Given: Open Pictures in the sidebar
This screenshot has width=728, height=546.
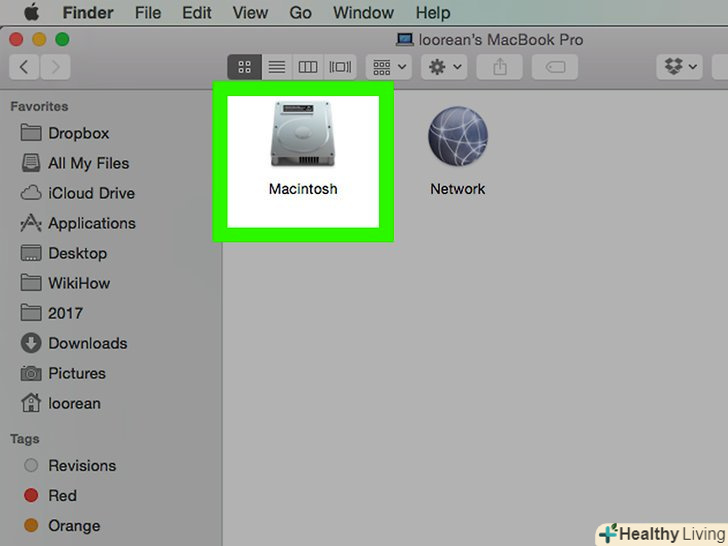Looking at the screenshot, I should click(63, 373).
